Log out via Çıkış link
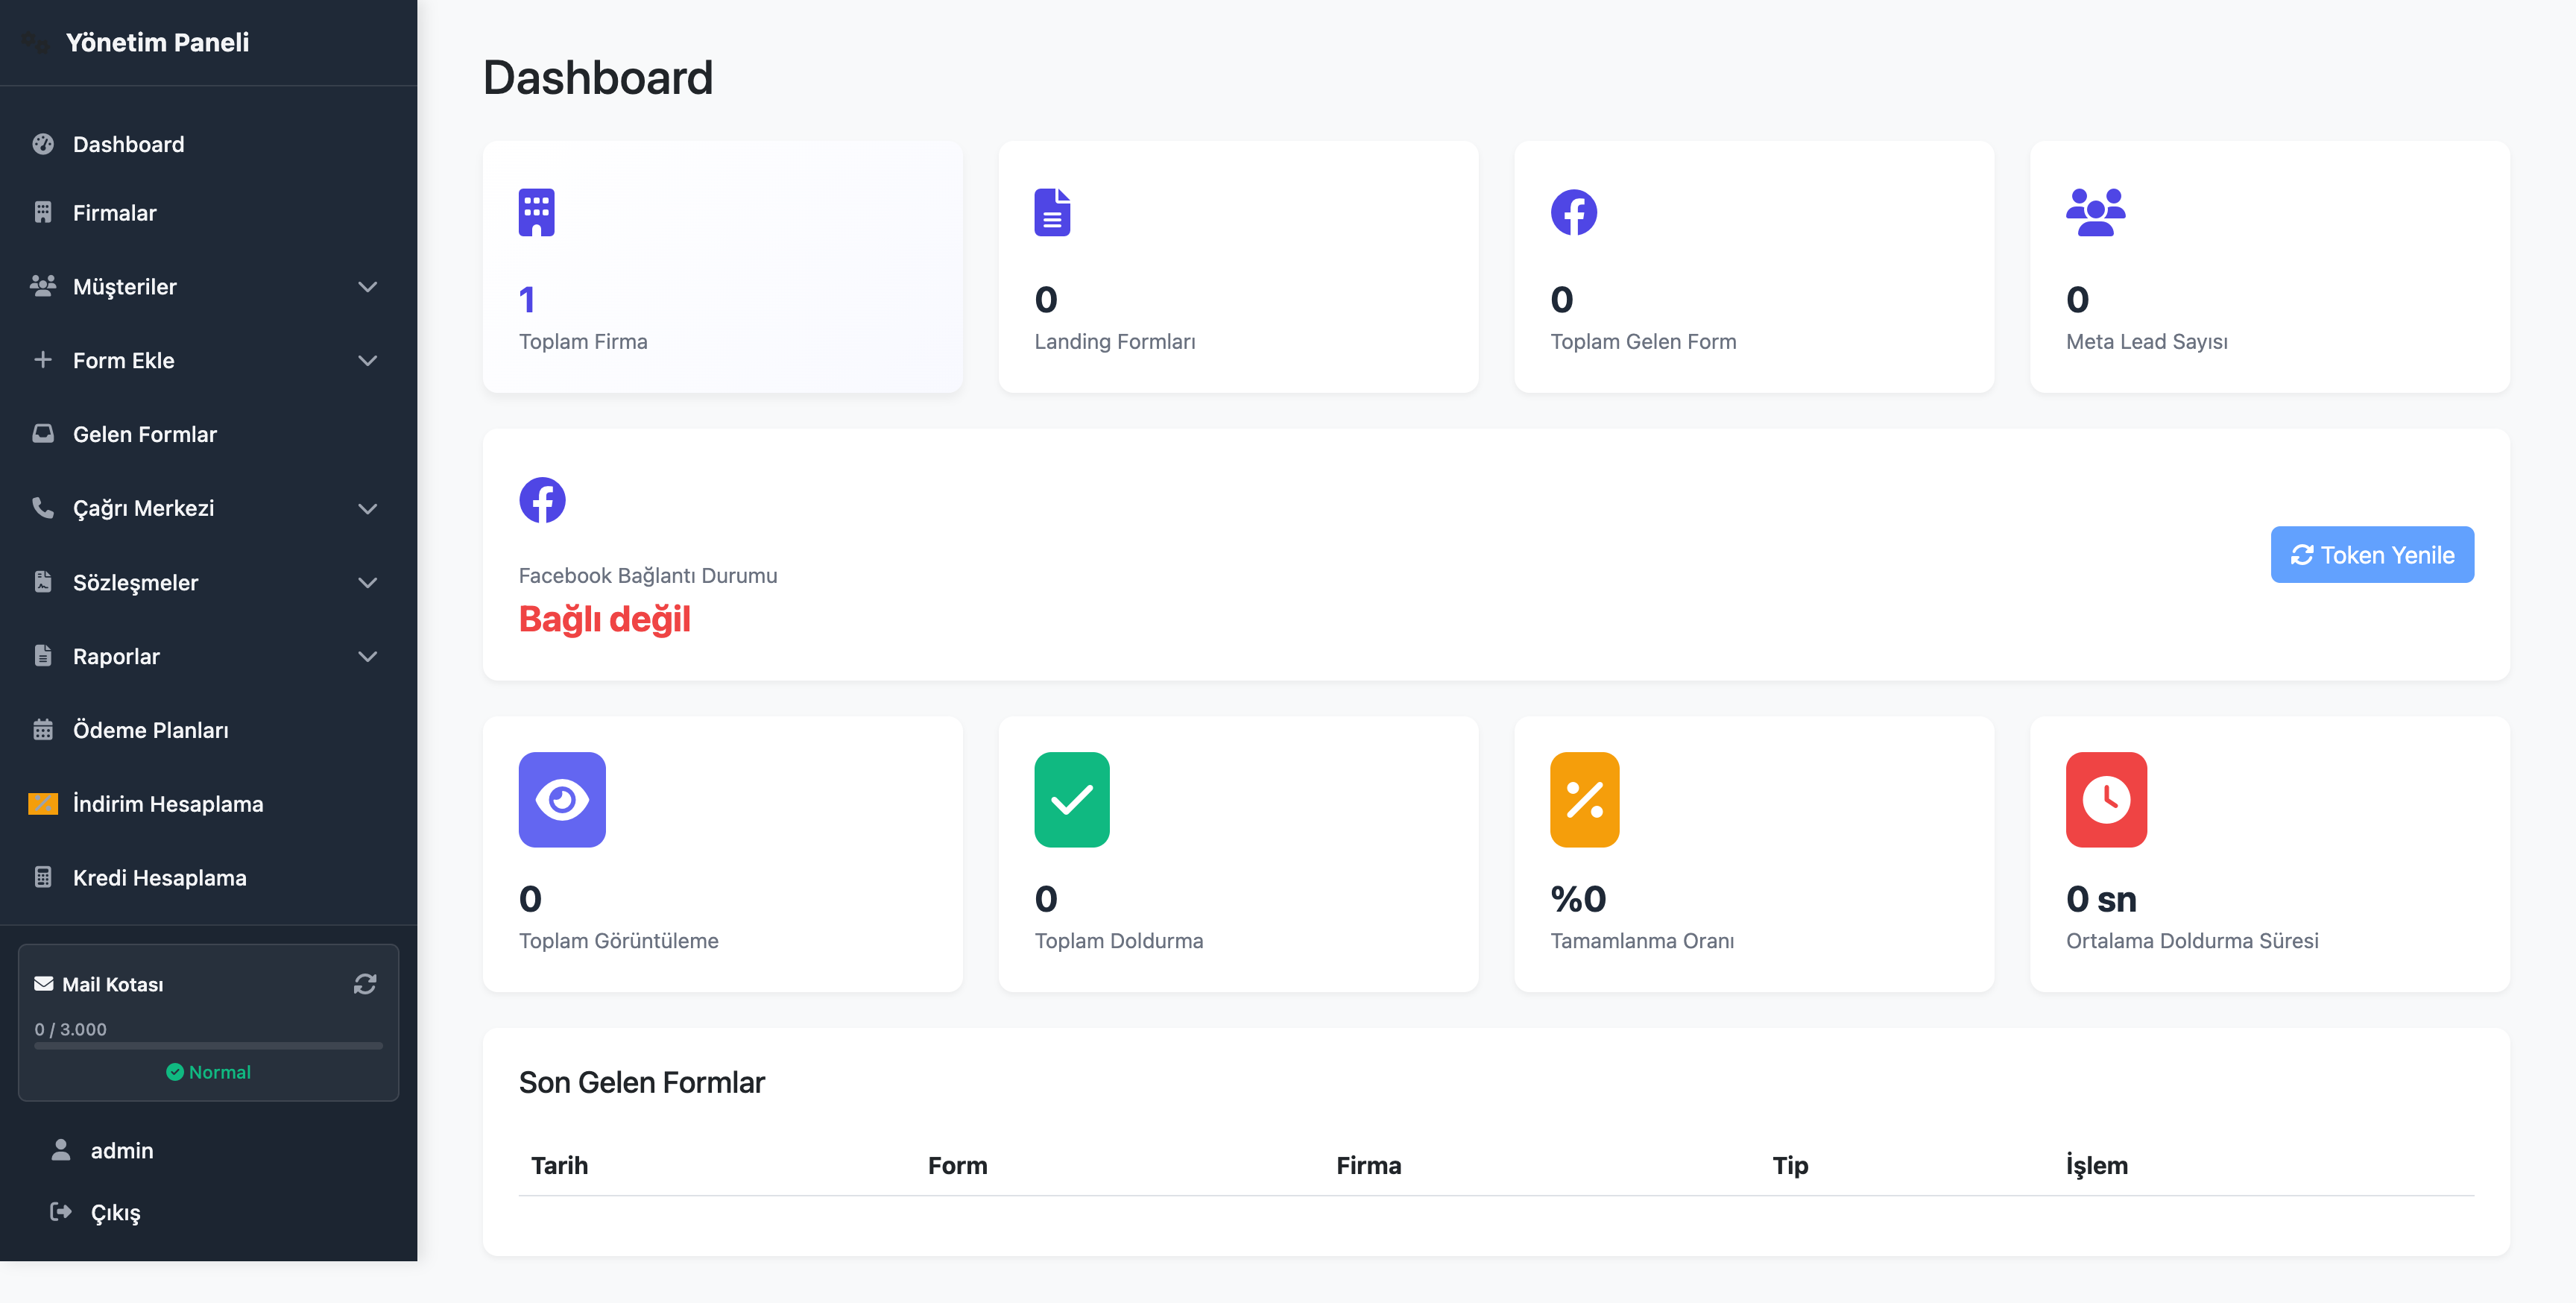 click(115, 1212)
